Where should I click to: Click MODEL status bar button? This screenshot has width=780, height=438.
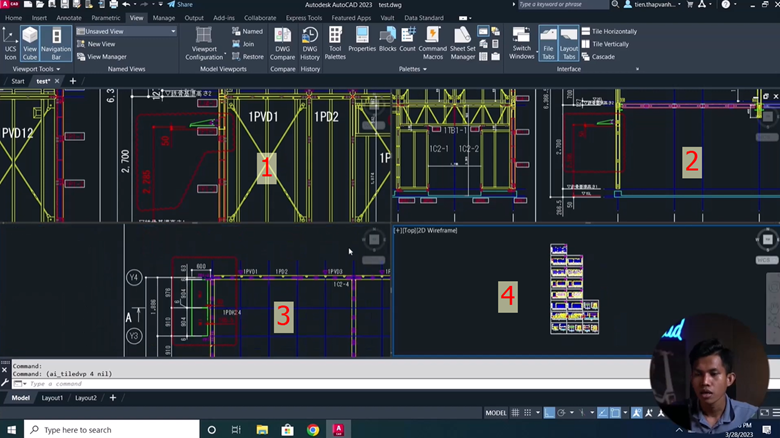click(x=496, y=413)
